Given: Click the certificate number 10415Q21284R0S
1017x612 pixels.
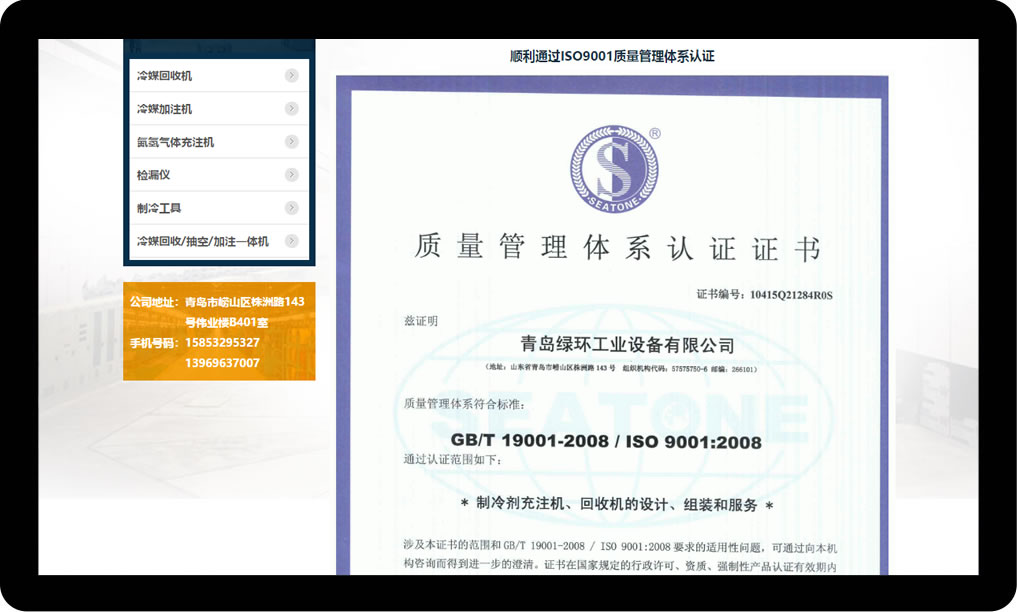Looking at the screenshot, I should click(791, 295).
